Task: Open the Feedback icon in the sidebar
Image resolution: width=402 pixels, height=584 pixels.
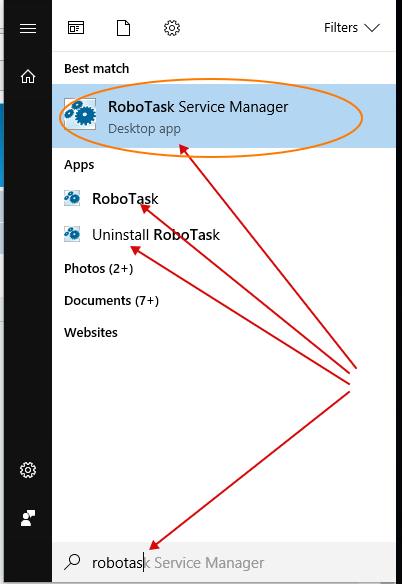Action: click(28, 518)
